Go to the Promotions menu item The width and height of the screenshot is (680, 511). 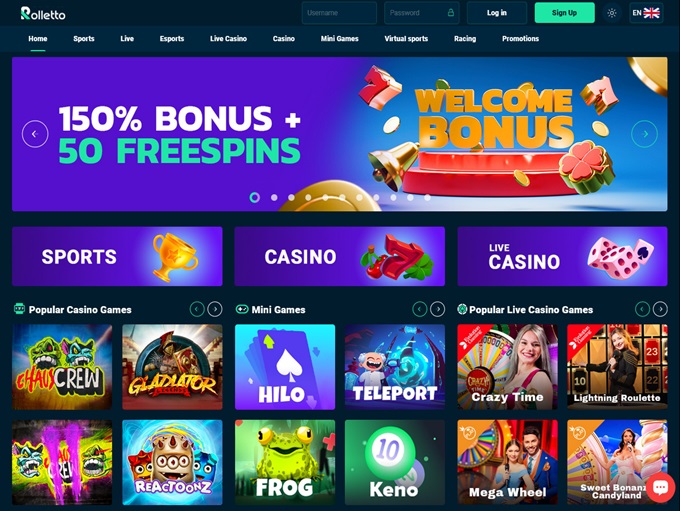click(x=520, y=39)
